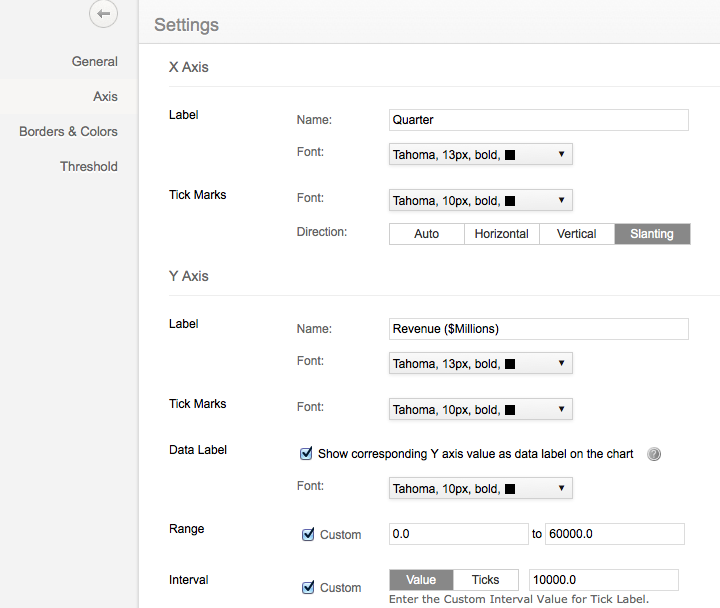Click the range maximum field showing 60000.0
The width and height of the screenshot is (720, 608).
click(614, 534)
